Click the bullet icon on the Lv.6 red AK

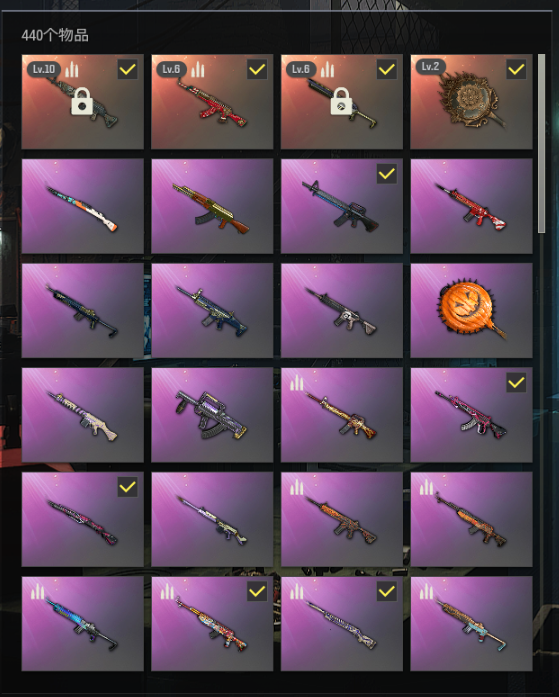click(198, 69)
